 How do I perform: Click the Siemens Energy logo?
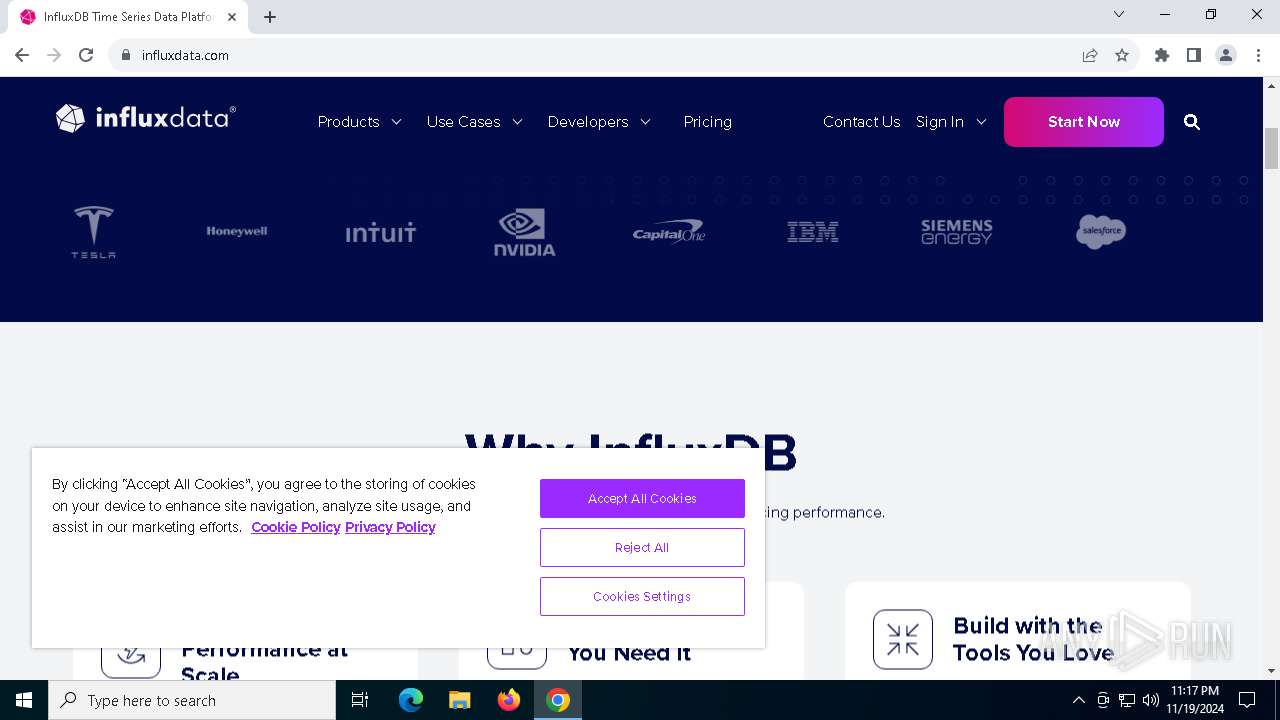point(956,232)
